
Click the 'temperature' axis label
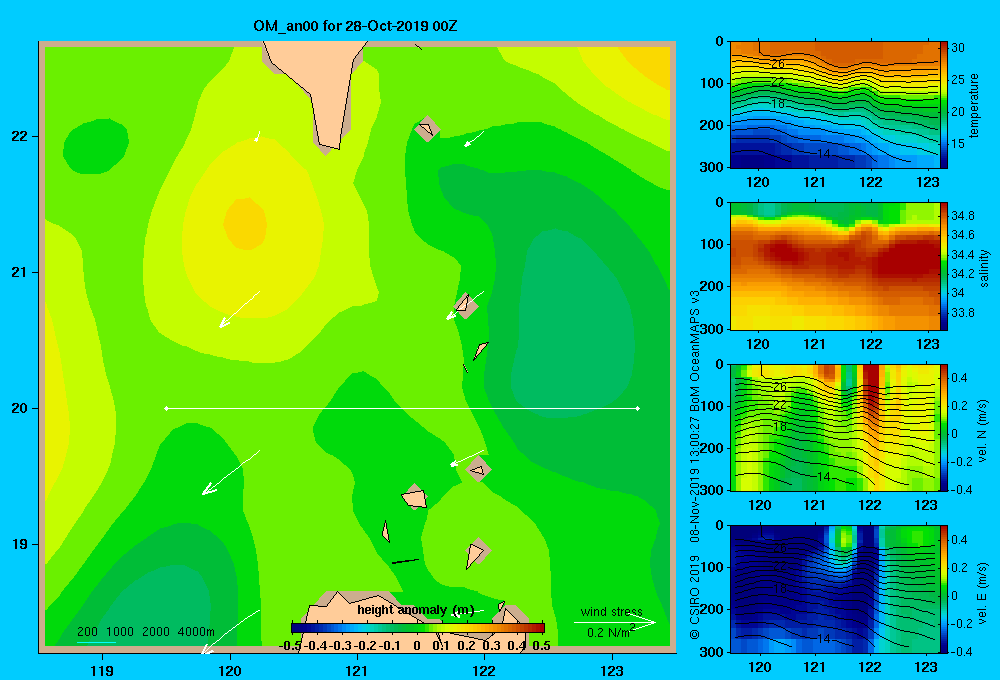(x=974, y=105)
